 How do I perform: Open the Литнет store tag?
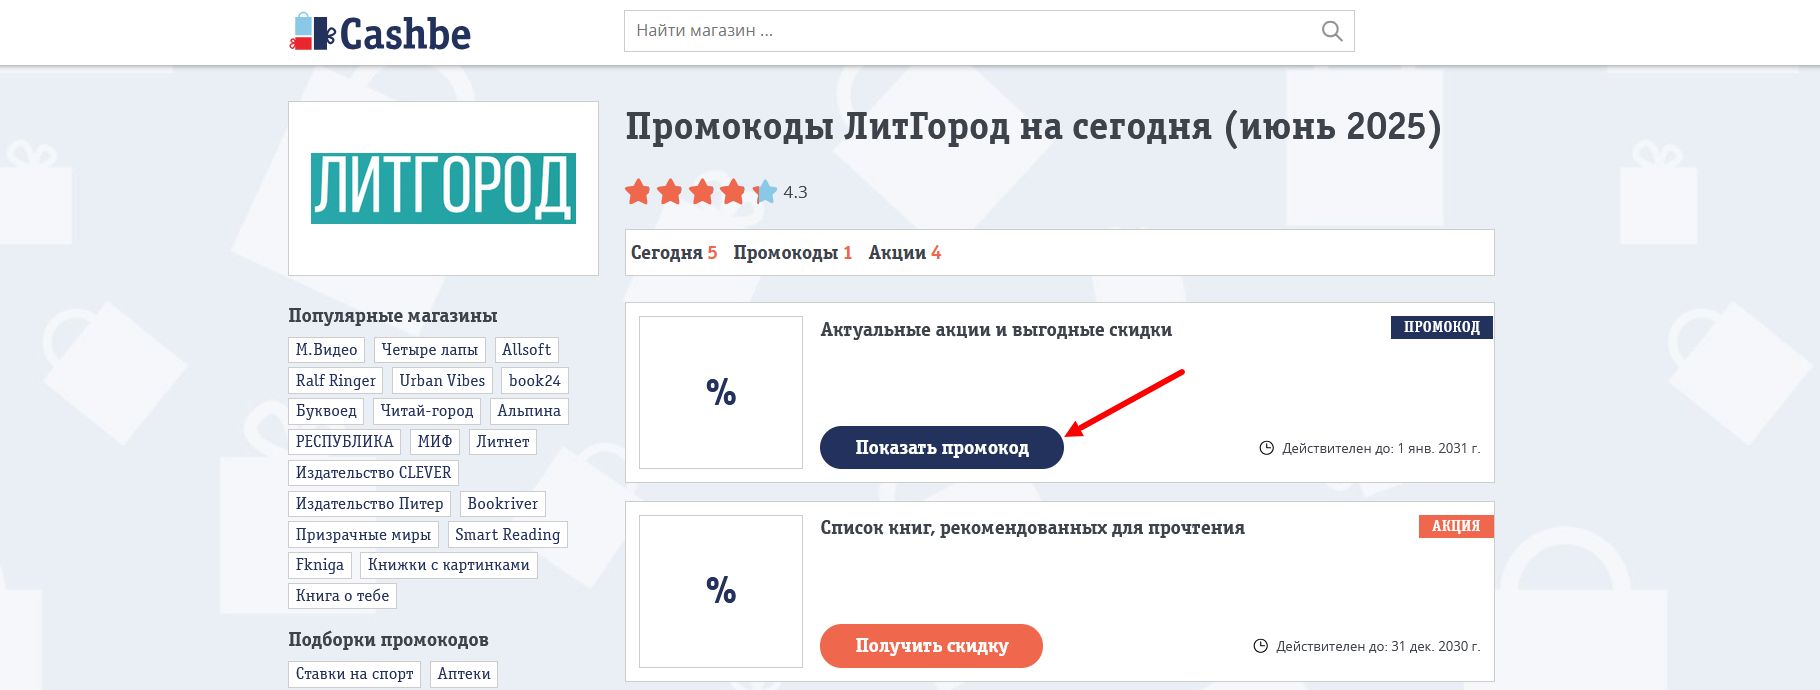(x=503, y=442)
